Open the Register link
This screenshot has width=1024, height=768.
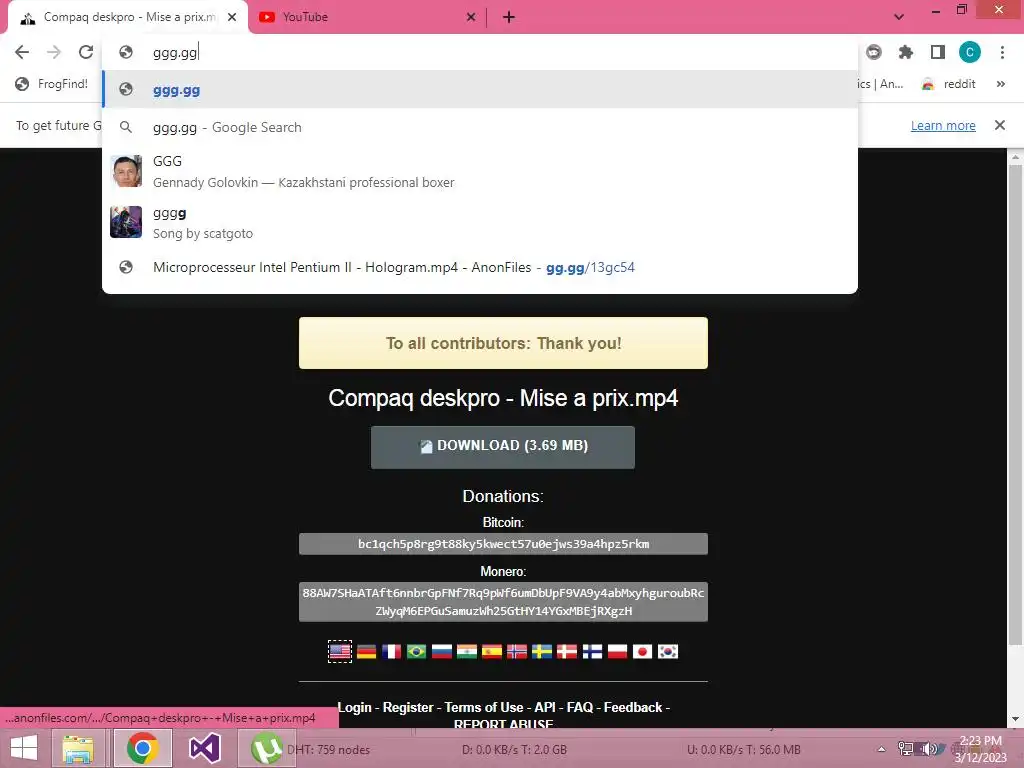(x=408, y=707)
